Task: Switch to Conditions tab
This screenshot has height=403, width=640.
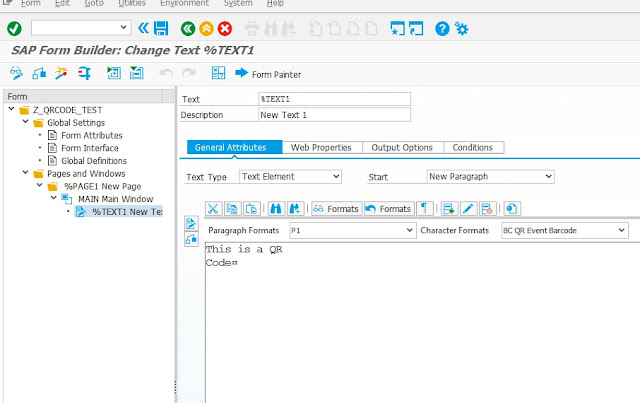Action: 473,147
